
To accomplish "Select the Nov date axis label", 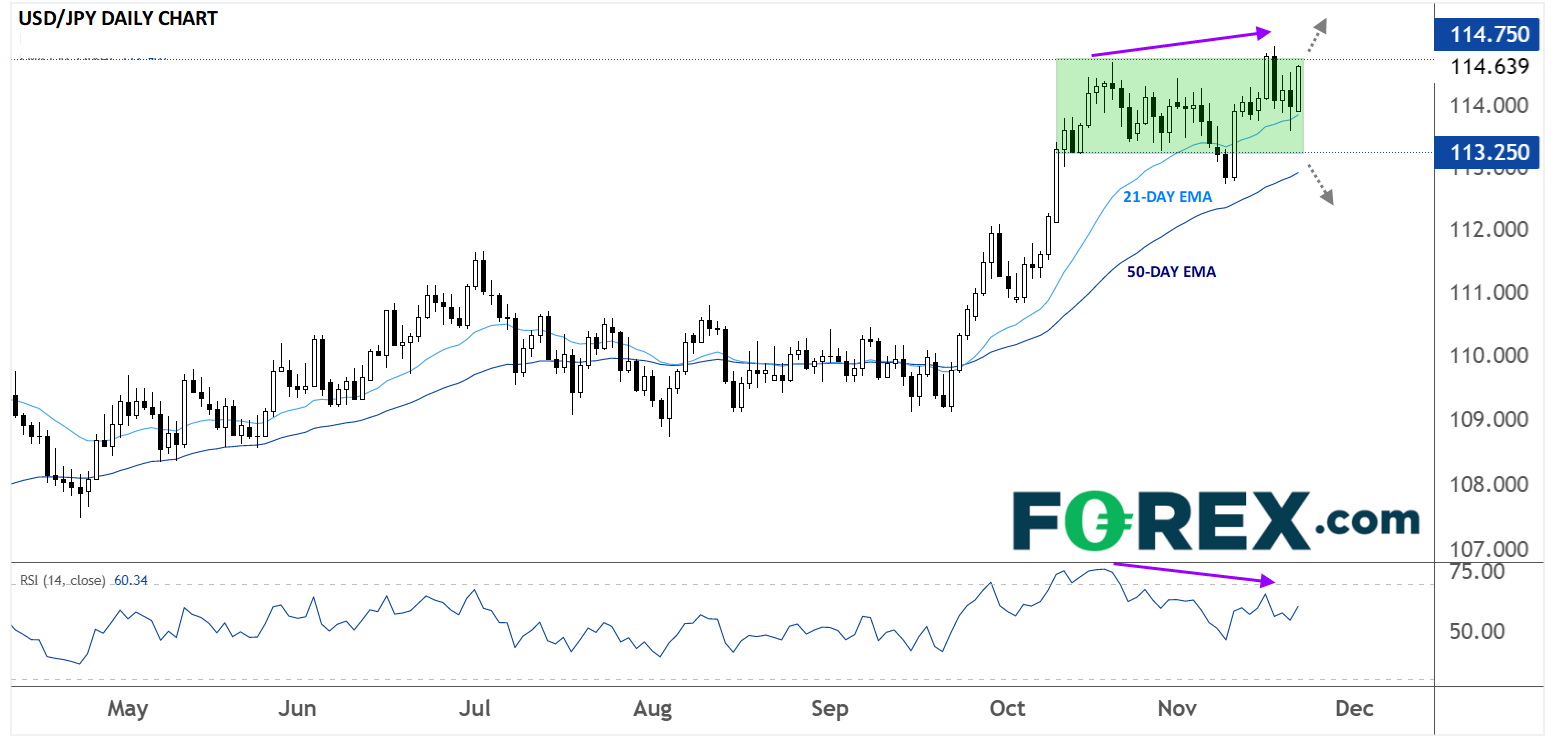I will click(1176, 709).
